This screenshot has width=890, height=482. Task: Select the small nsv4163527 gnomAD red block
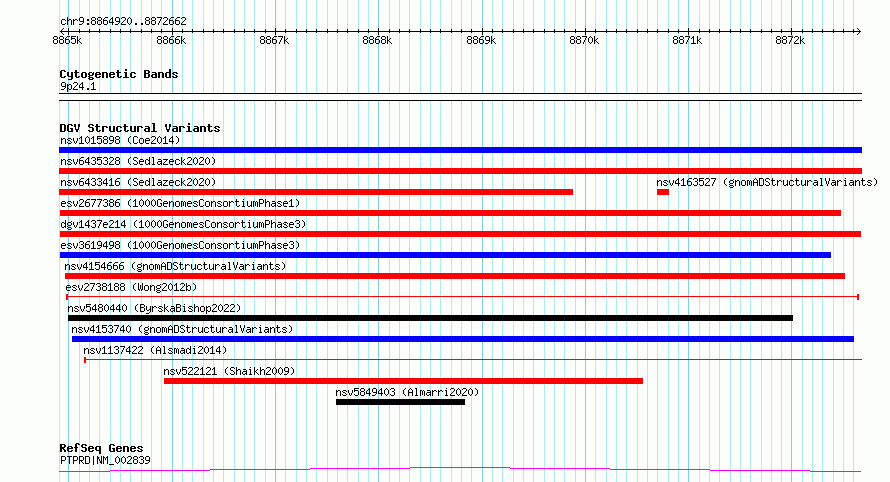(x=662, y=192)
